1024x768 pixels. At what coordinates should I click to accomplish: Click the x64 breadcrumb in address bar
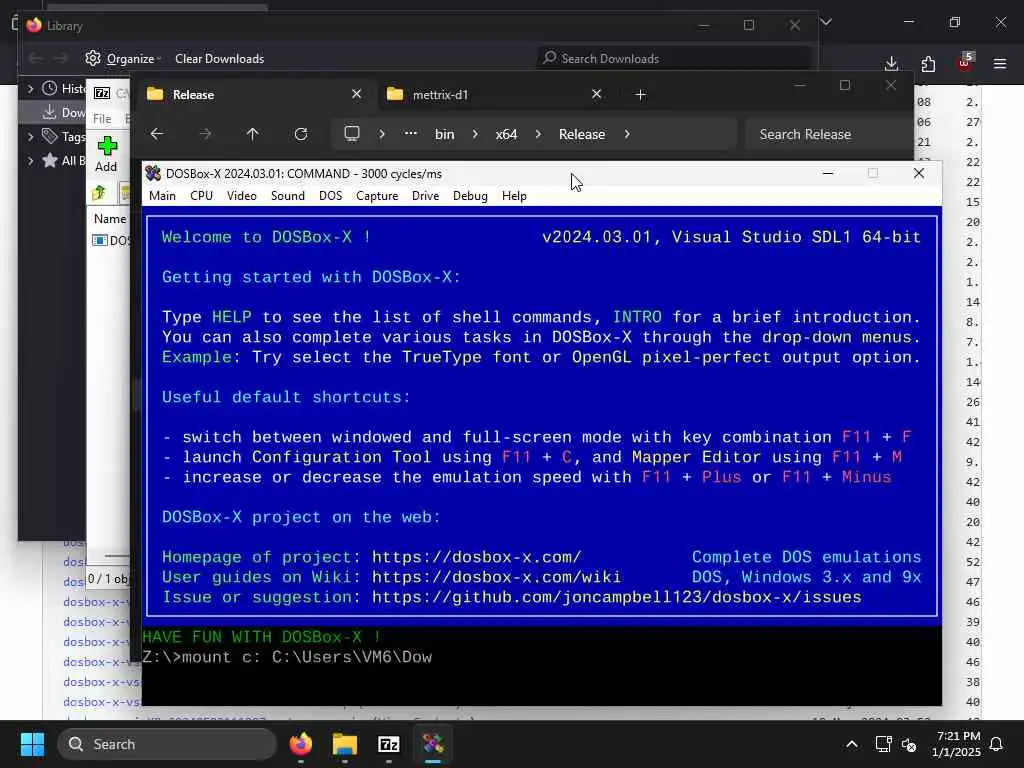506,134
